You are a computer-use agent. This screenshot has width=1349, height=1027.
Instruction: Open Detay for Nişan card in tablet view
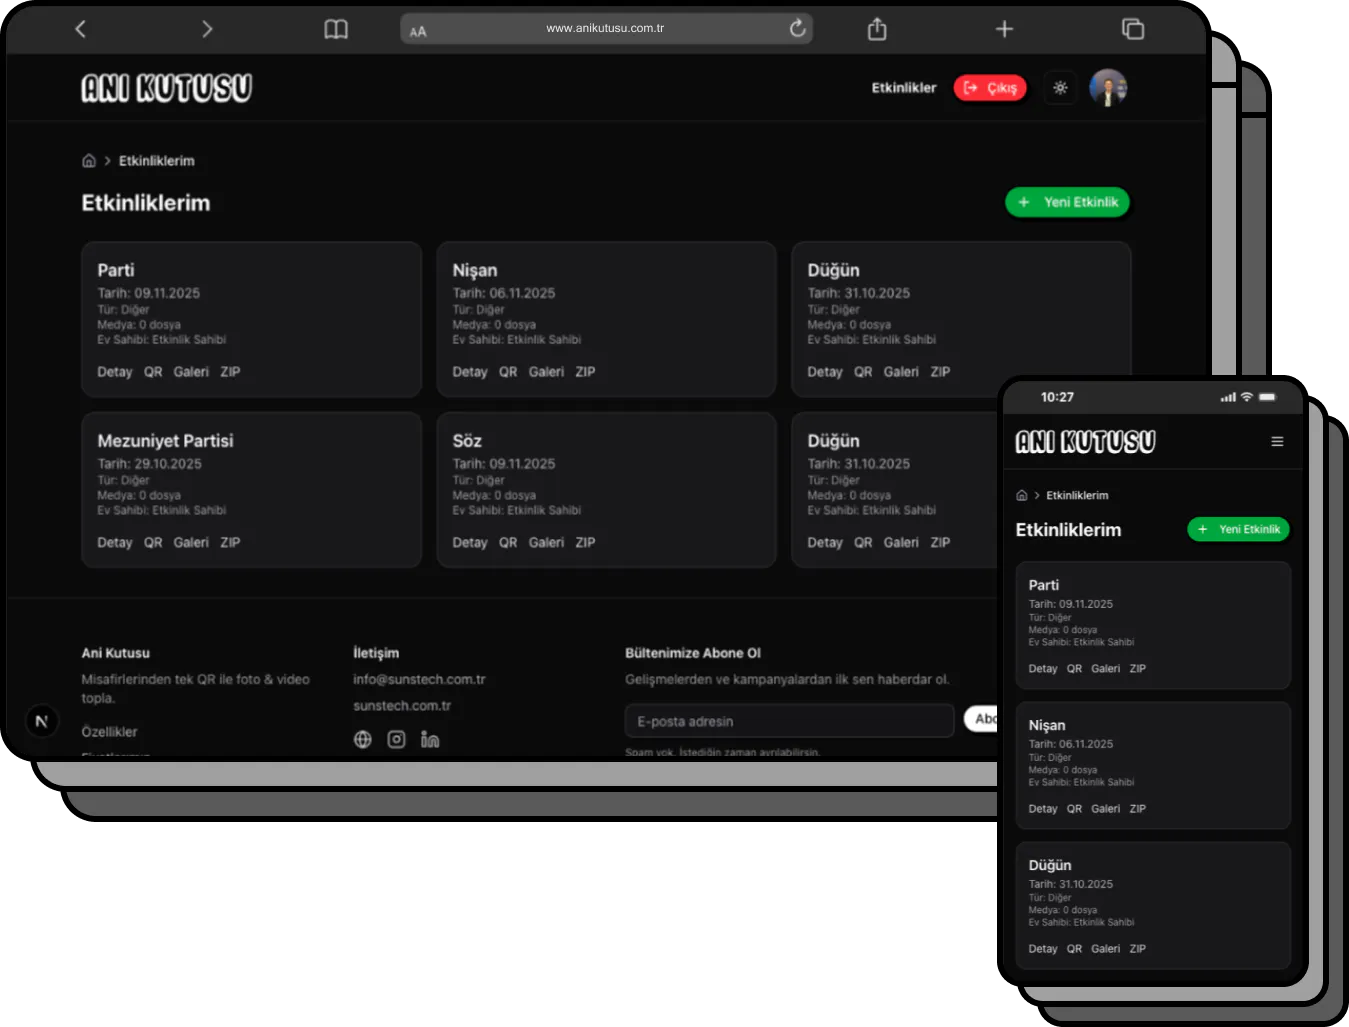(x=470, y=372)
